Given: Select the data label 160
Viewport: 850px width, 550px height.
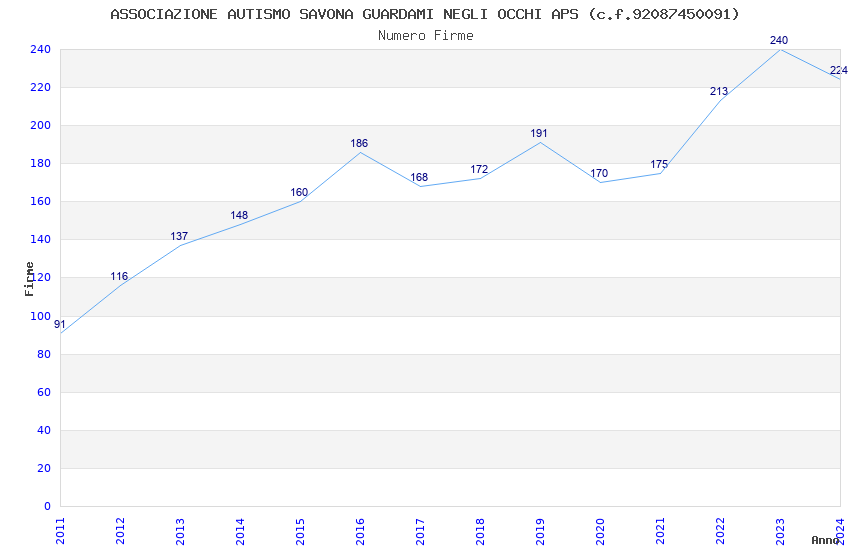Looking at the screenshot, I should click(299, 192).
